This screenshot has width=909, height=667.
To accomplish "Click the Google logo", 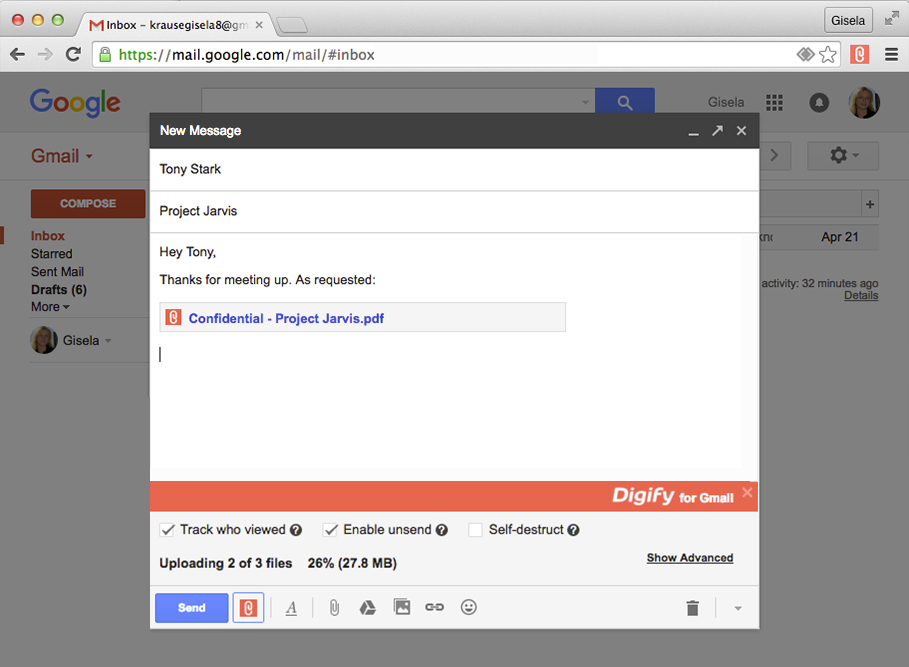I will click(x=75, y=103).
